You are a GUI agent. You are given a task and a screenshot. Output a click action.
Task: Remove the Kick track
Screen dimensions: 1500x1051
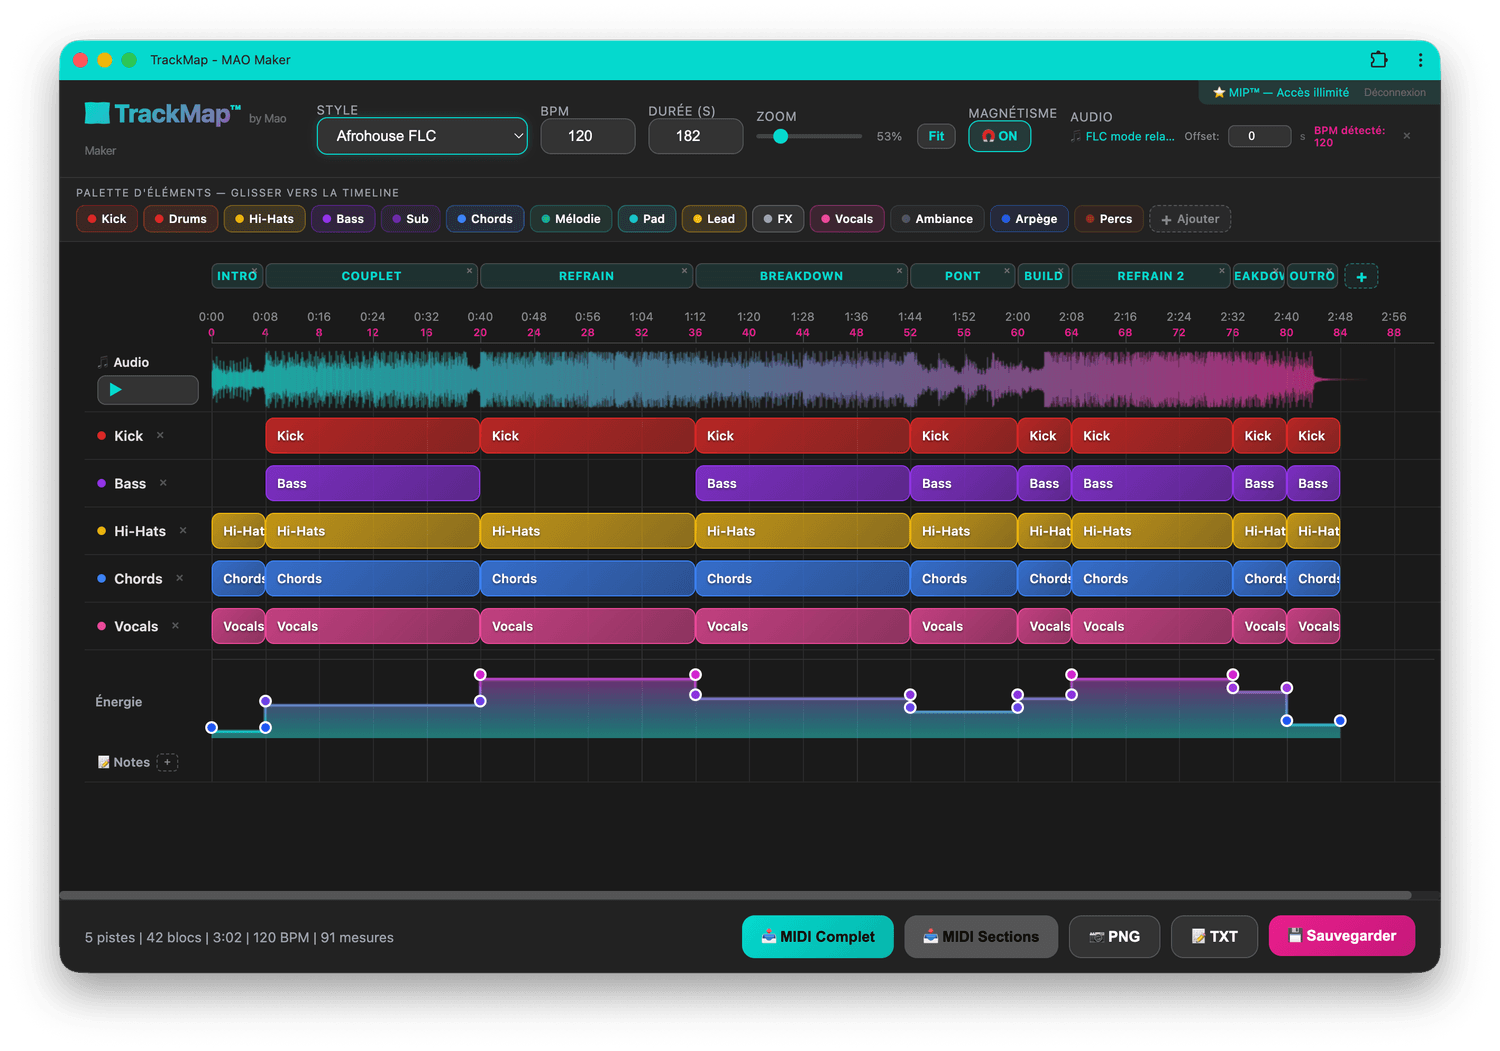click(x=160, y=436)
